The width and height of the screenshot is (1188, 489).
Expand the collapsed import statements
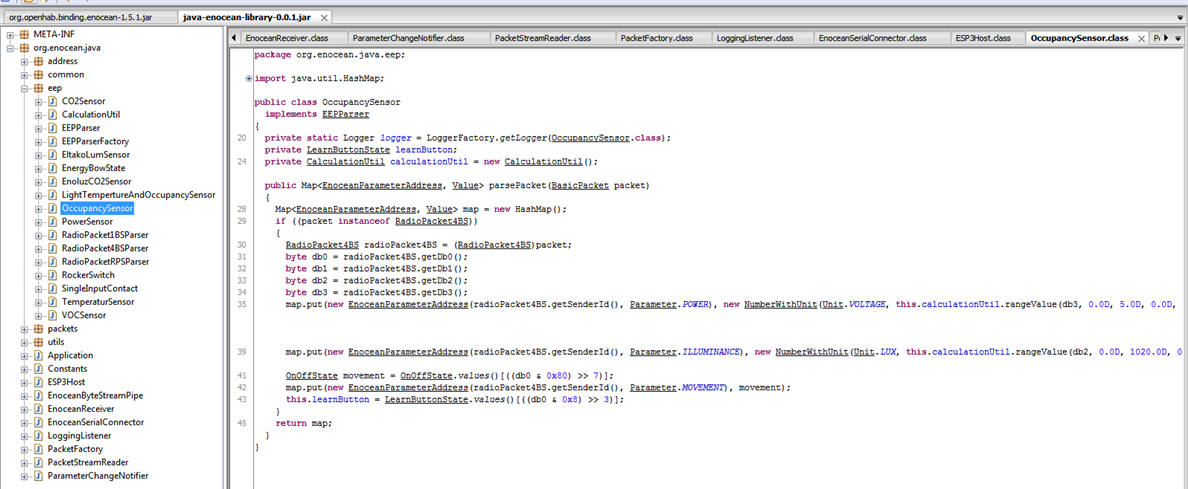click(x=249, y=78)
